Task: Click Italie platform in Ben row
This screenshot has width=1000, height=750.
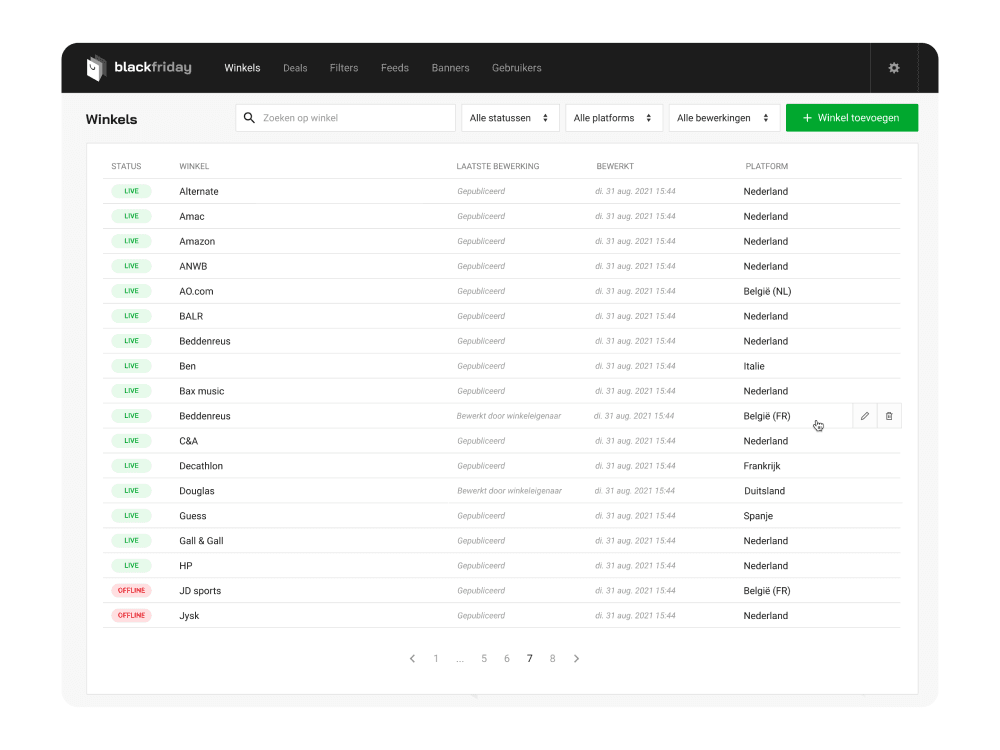Action: point(754,366)
